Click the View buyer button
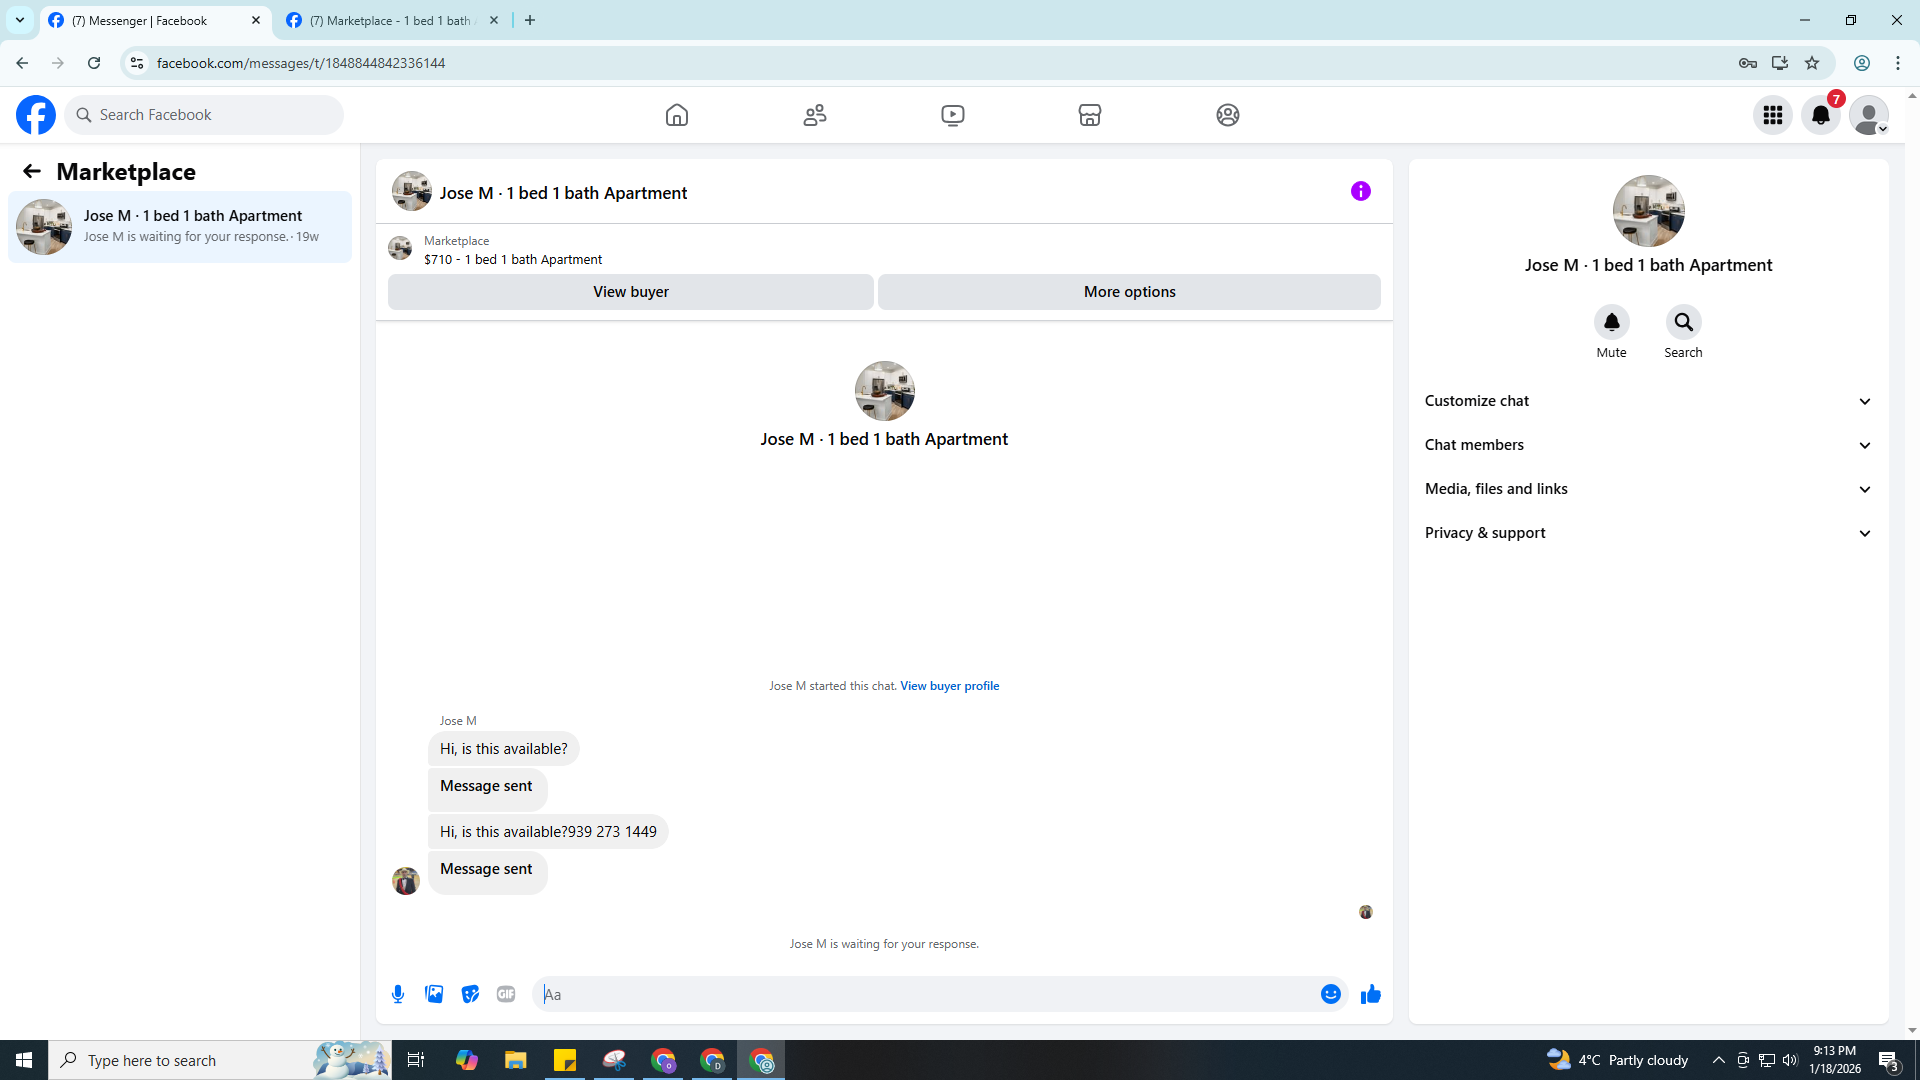The image size is (1920, 1080). [630, 292]
